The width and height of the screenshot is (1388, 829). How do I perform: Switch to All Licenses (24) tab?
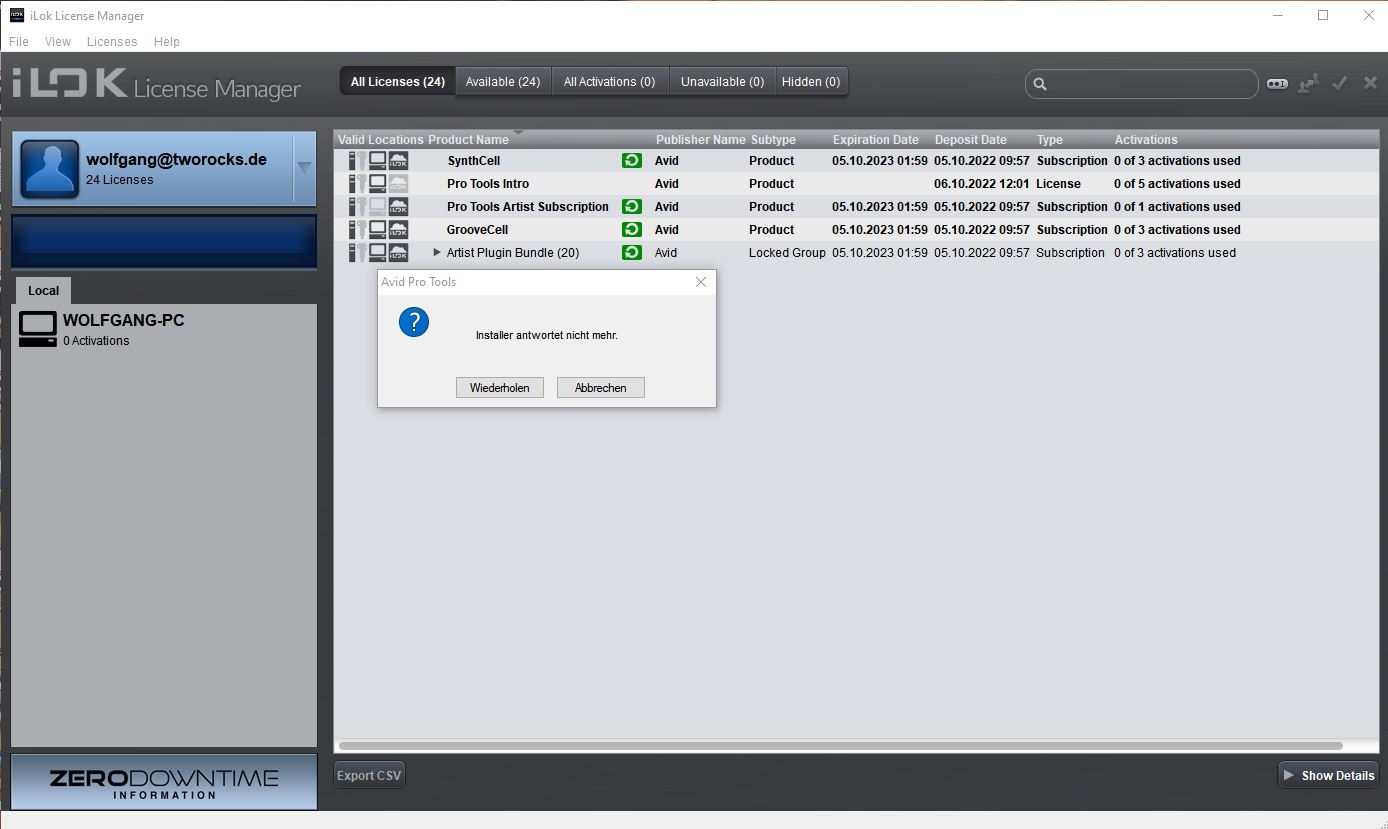398,82
